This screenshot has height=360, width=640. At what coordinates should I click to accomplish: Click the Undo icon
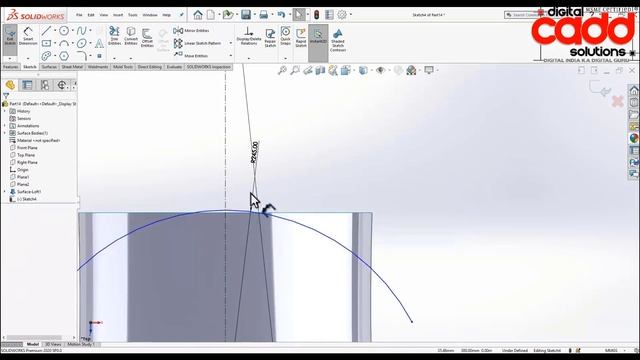[281, 15]
